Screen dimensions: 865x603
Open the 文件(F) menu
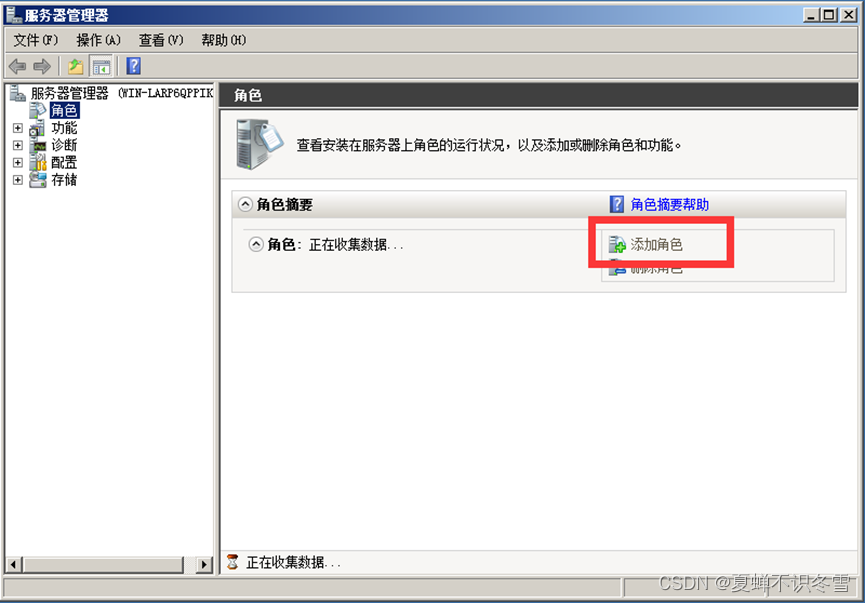tap(35, 40)
